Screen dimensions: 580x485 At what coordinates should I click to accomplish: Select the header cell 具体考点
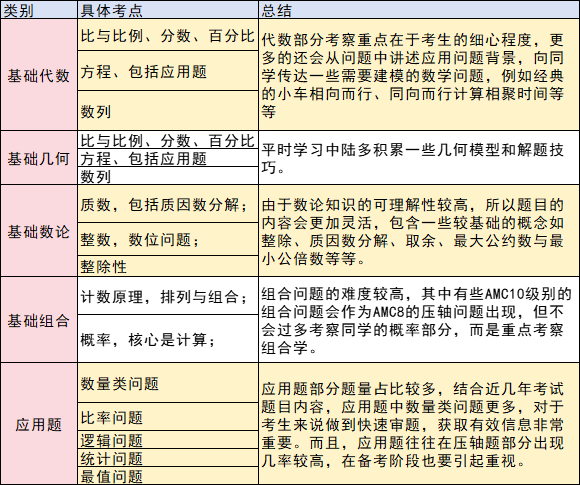pyautogui.click(x=168, y=10)
